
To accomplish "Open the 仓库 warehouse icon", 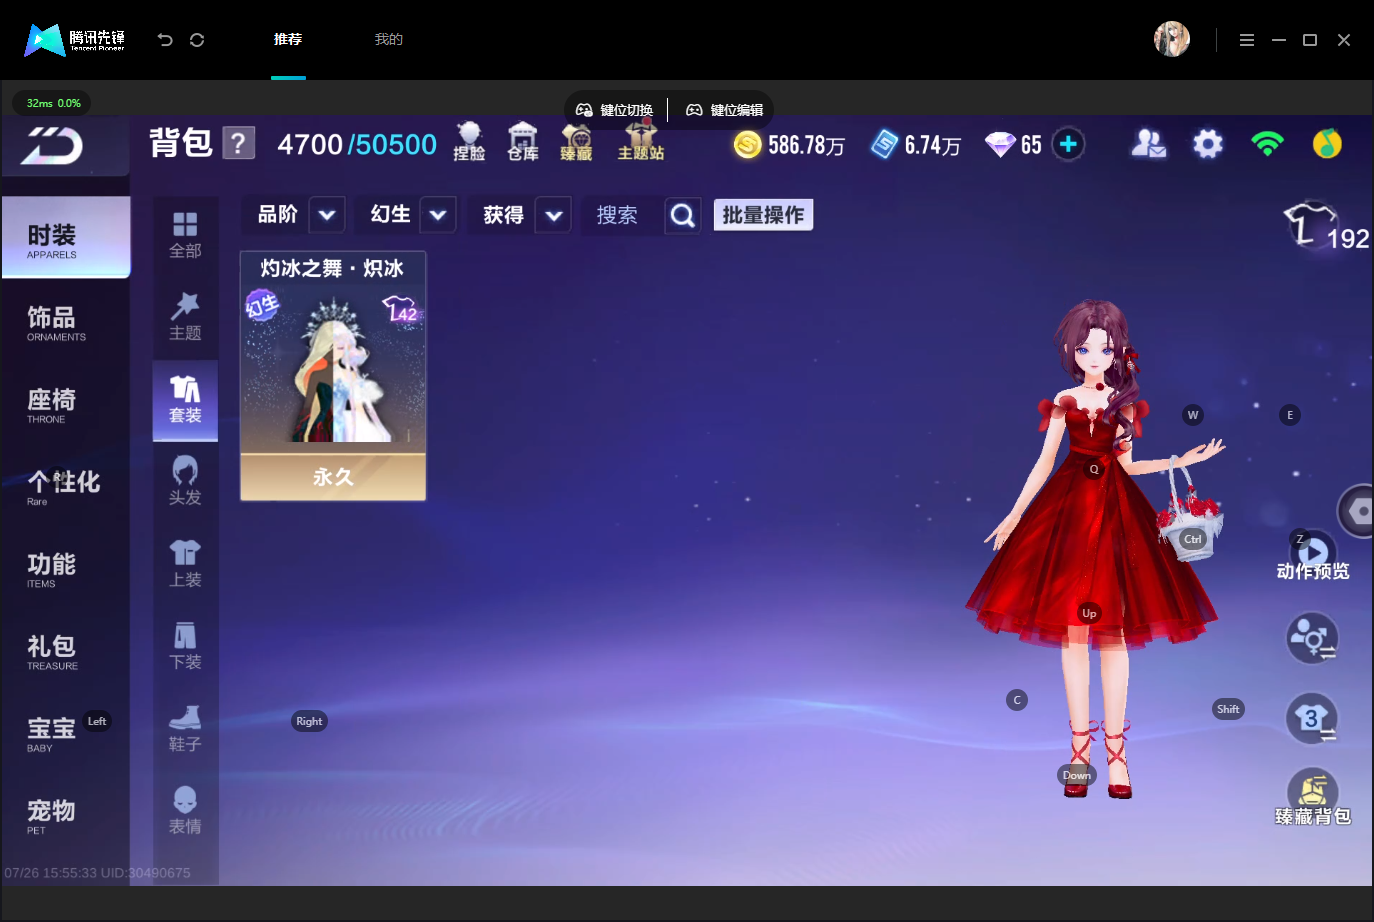I will [522, 142].
